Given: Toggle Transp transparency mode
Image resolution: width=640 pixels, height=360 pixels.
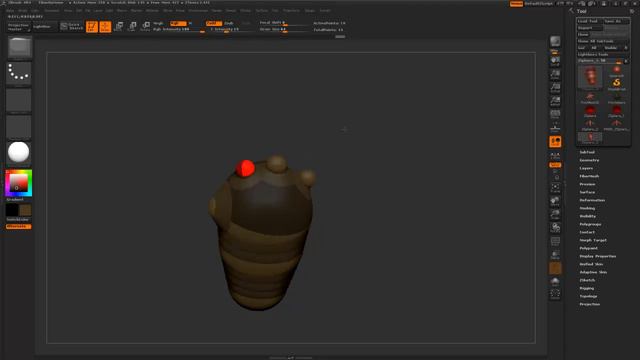Looking at the screenshot, I should pos(555,255).
